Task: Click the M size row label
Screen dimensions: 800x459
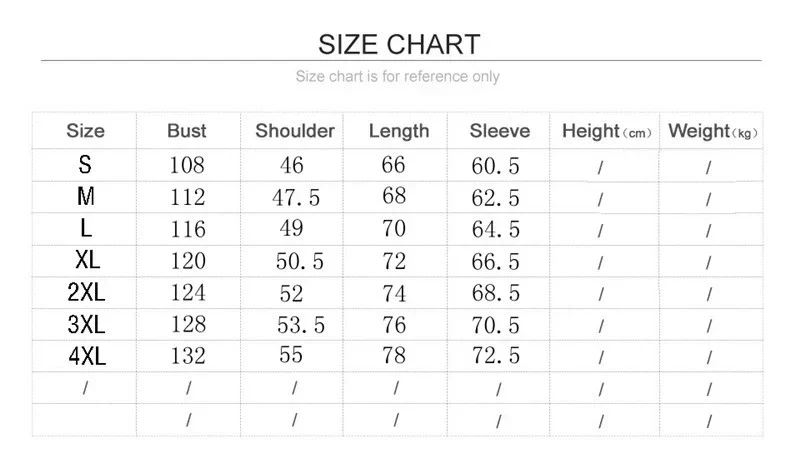Action: [86, 196]
